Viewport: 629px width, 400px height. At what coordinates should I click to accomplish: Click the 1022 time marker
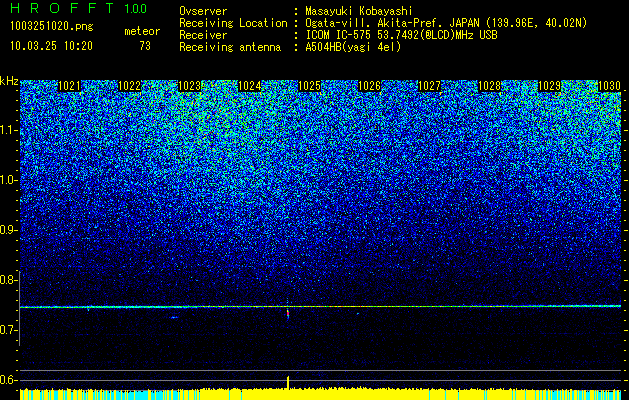(130, 86)
